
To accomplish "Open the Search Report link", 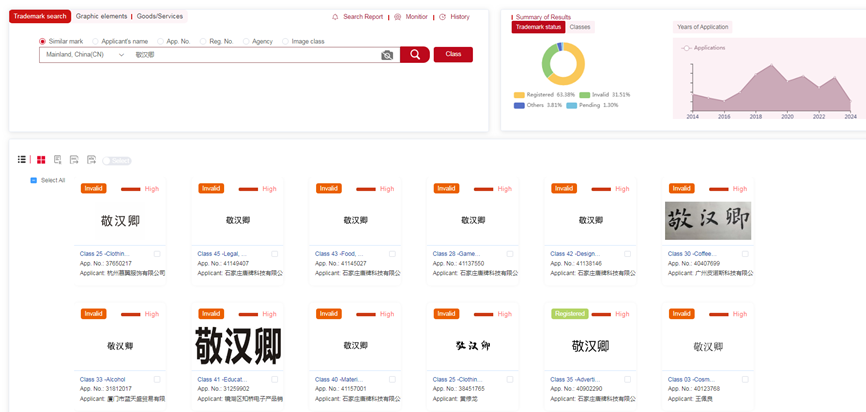I will point(363,17).
